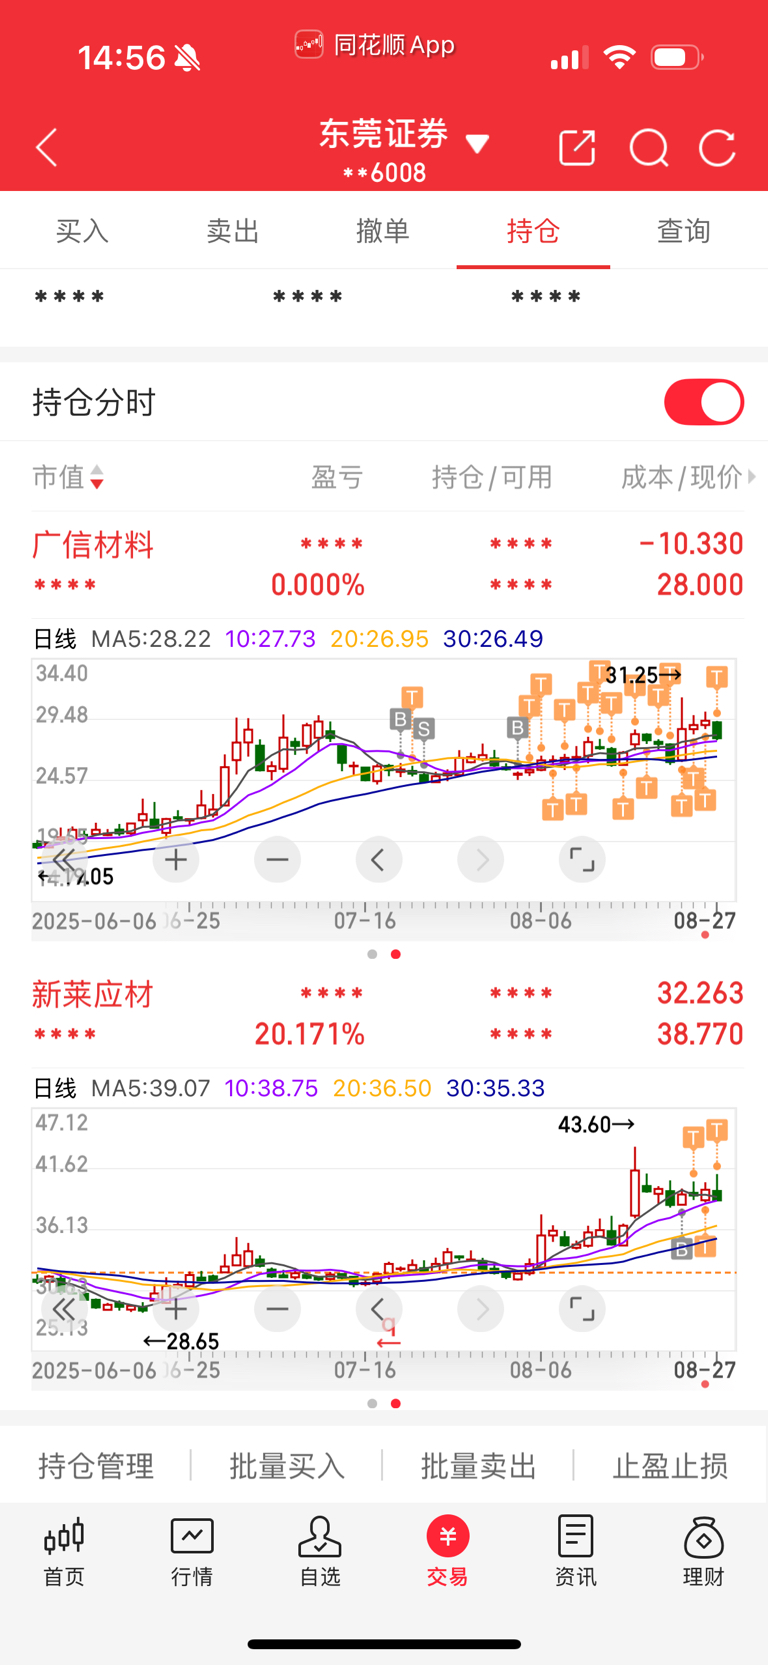Tap 新莱应材 chart double-left rewind icon
Screen dimensions: 769x1665
coord(62,1309)
